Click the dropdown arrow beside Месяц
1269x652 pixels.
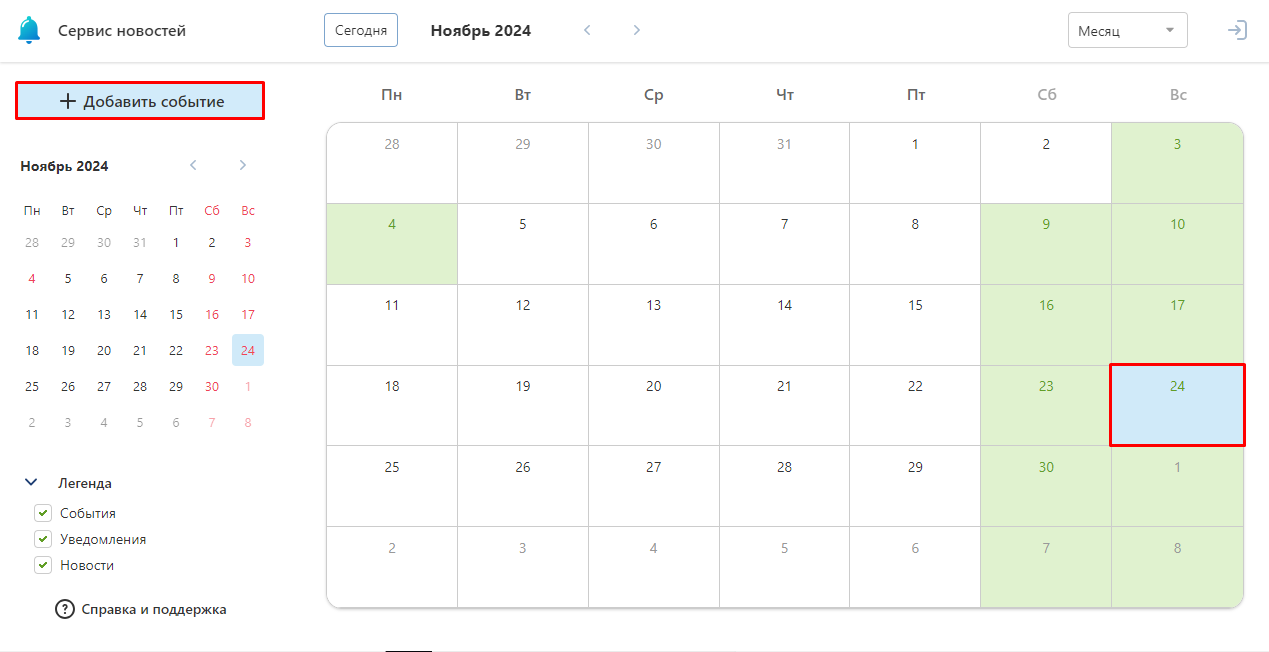(1169, 30)
